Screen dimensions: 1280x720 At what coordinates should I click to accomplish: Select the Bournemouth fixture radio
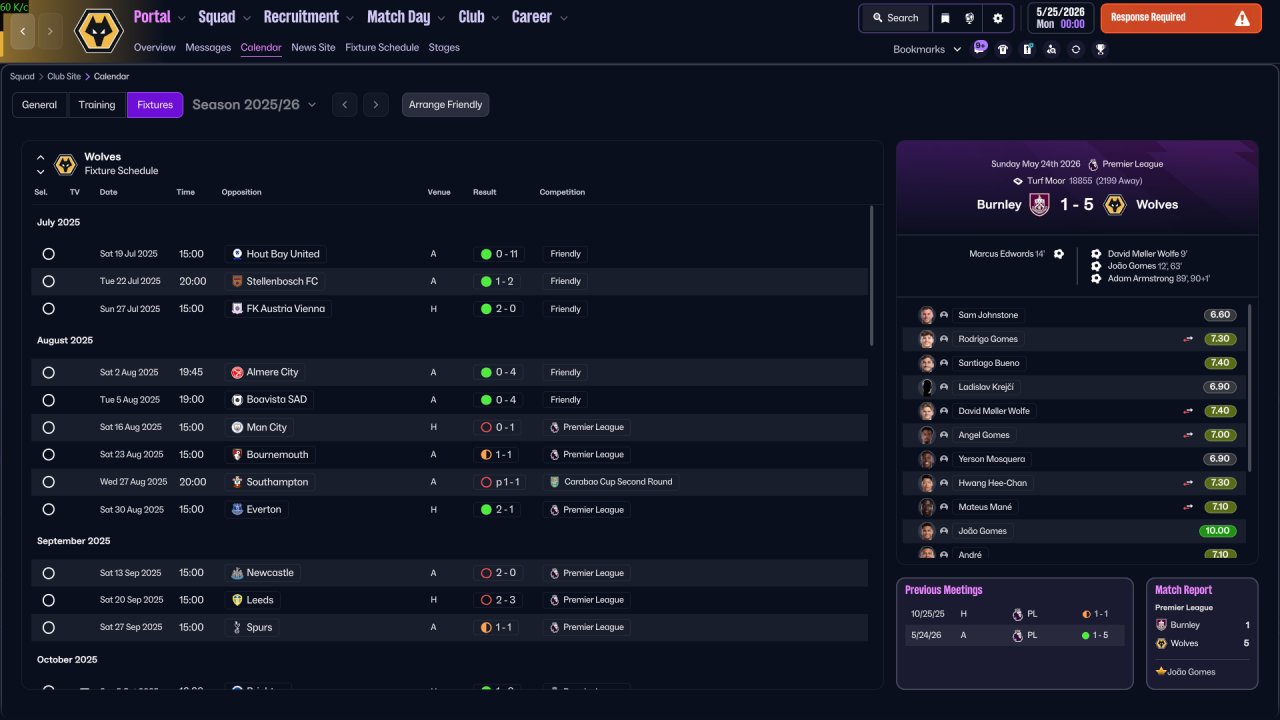tap(48, 455)
